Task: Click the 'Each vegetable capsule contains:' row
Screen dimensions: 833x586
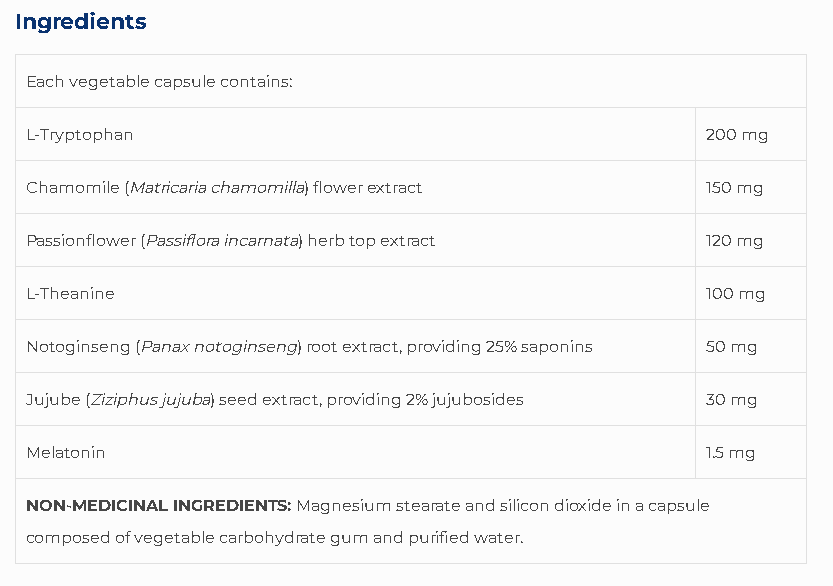Action: 159,82
